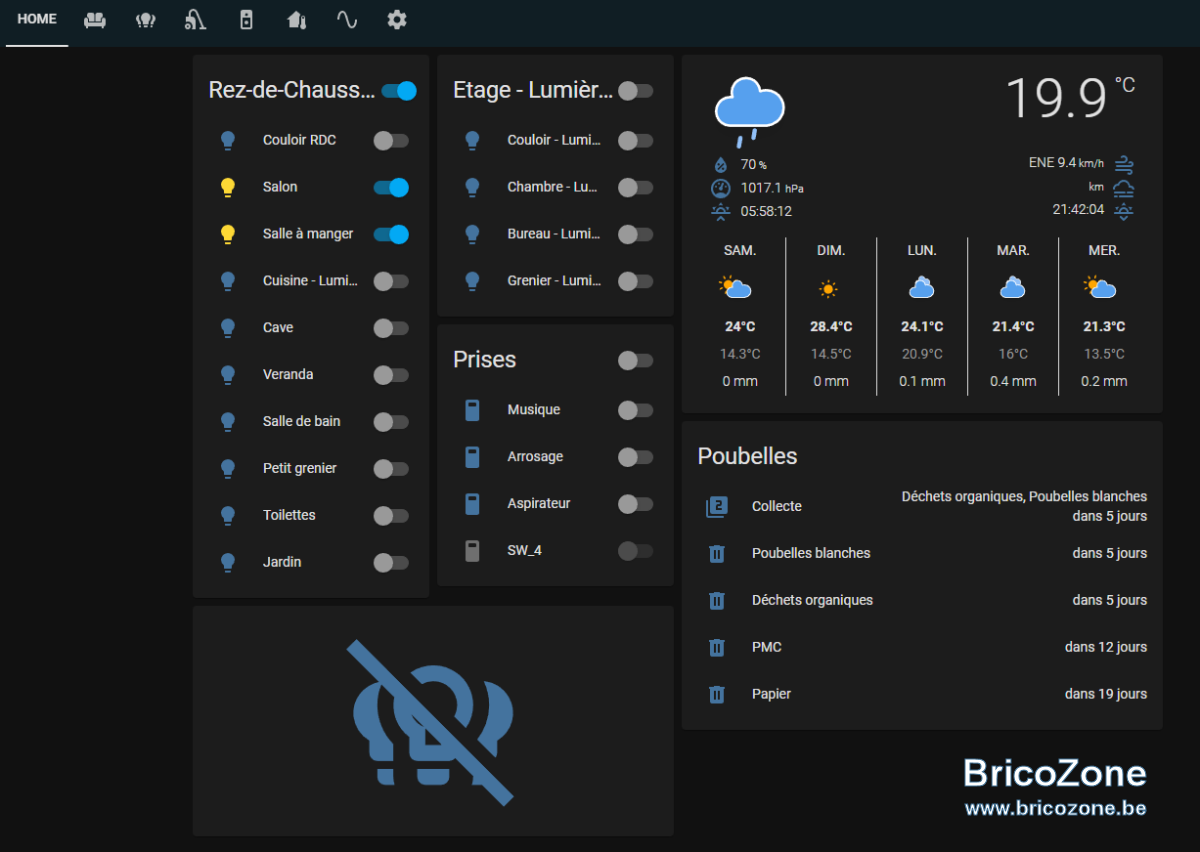Open the lightbulb group tab
The width and height of the screenshot is (1200, 852).
(146, 20)
